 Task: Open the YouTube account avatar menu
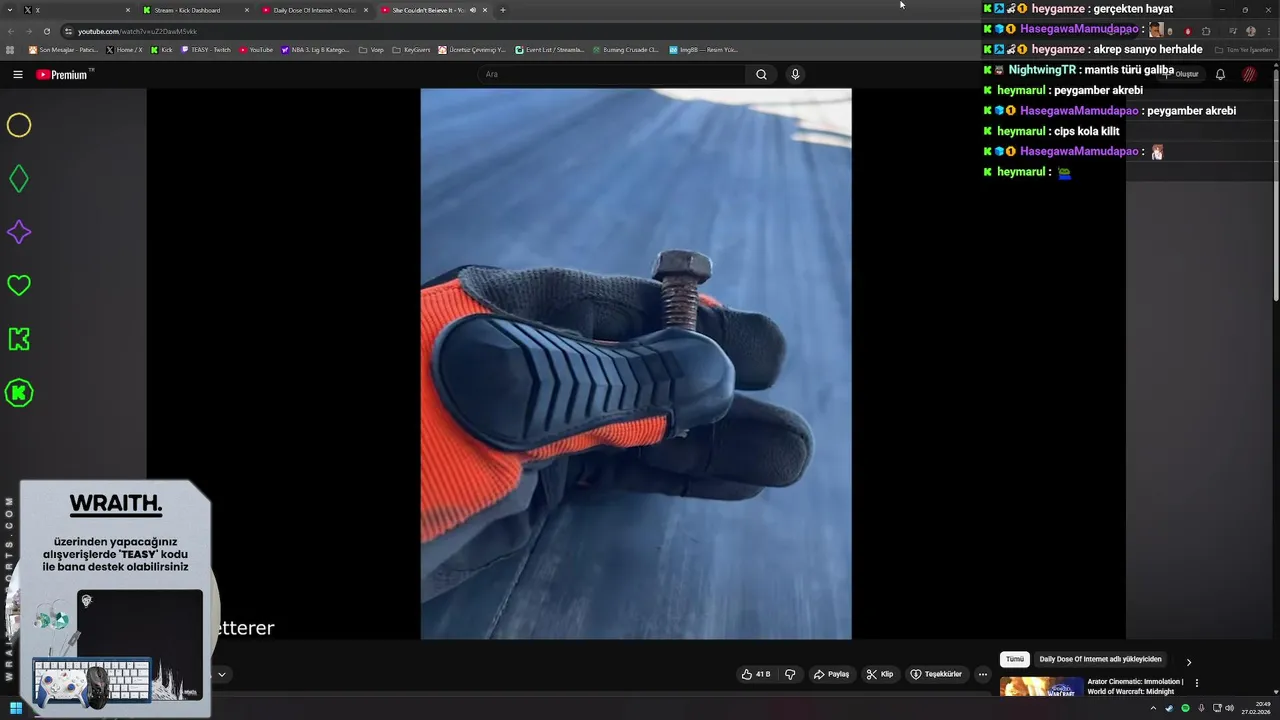(1250, 74)
